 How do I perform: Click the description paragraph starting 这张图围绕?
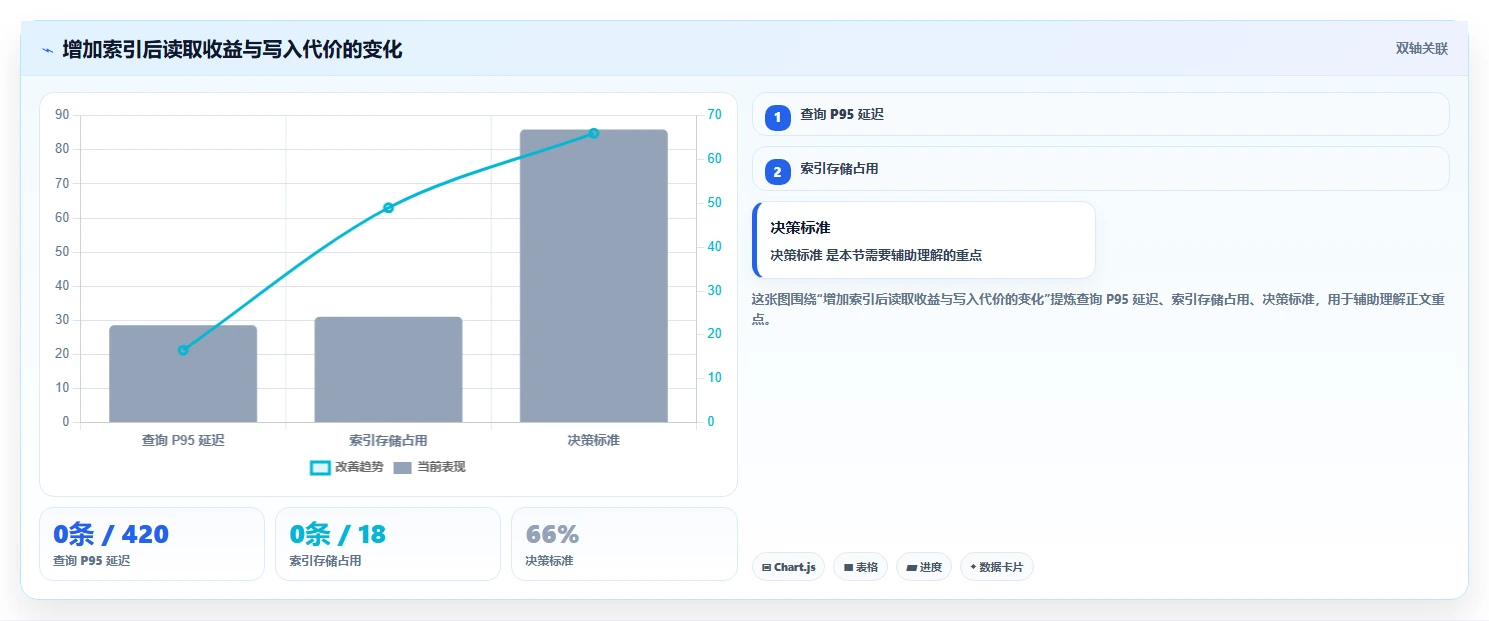[1097, 309]
